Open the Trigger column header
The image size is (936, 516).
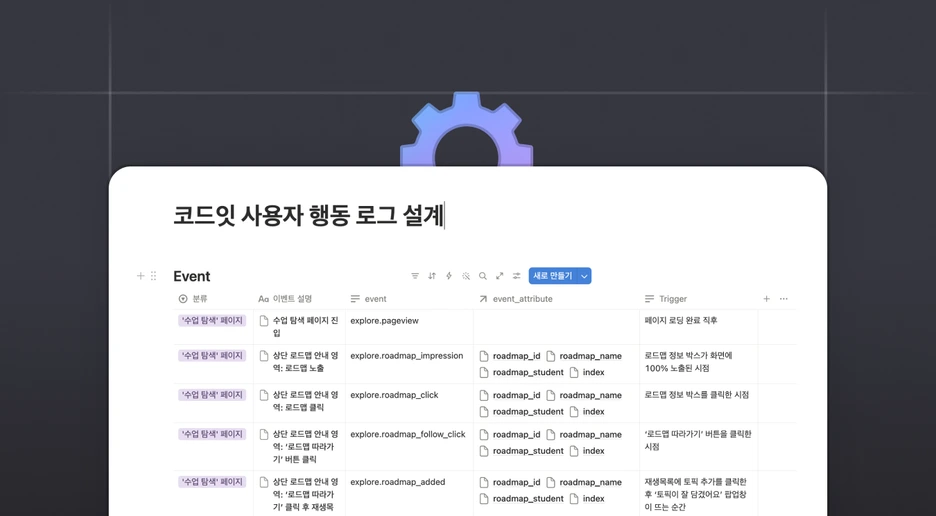(x=666, y=299)
